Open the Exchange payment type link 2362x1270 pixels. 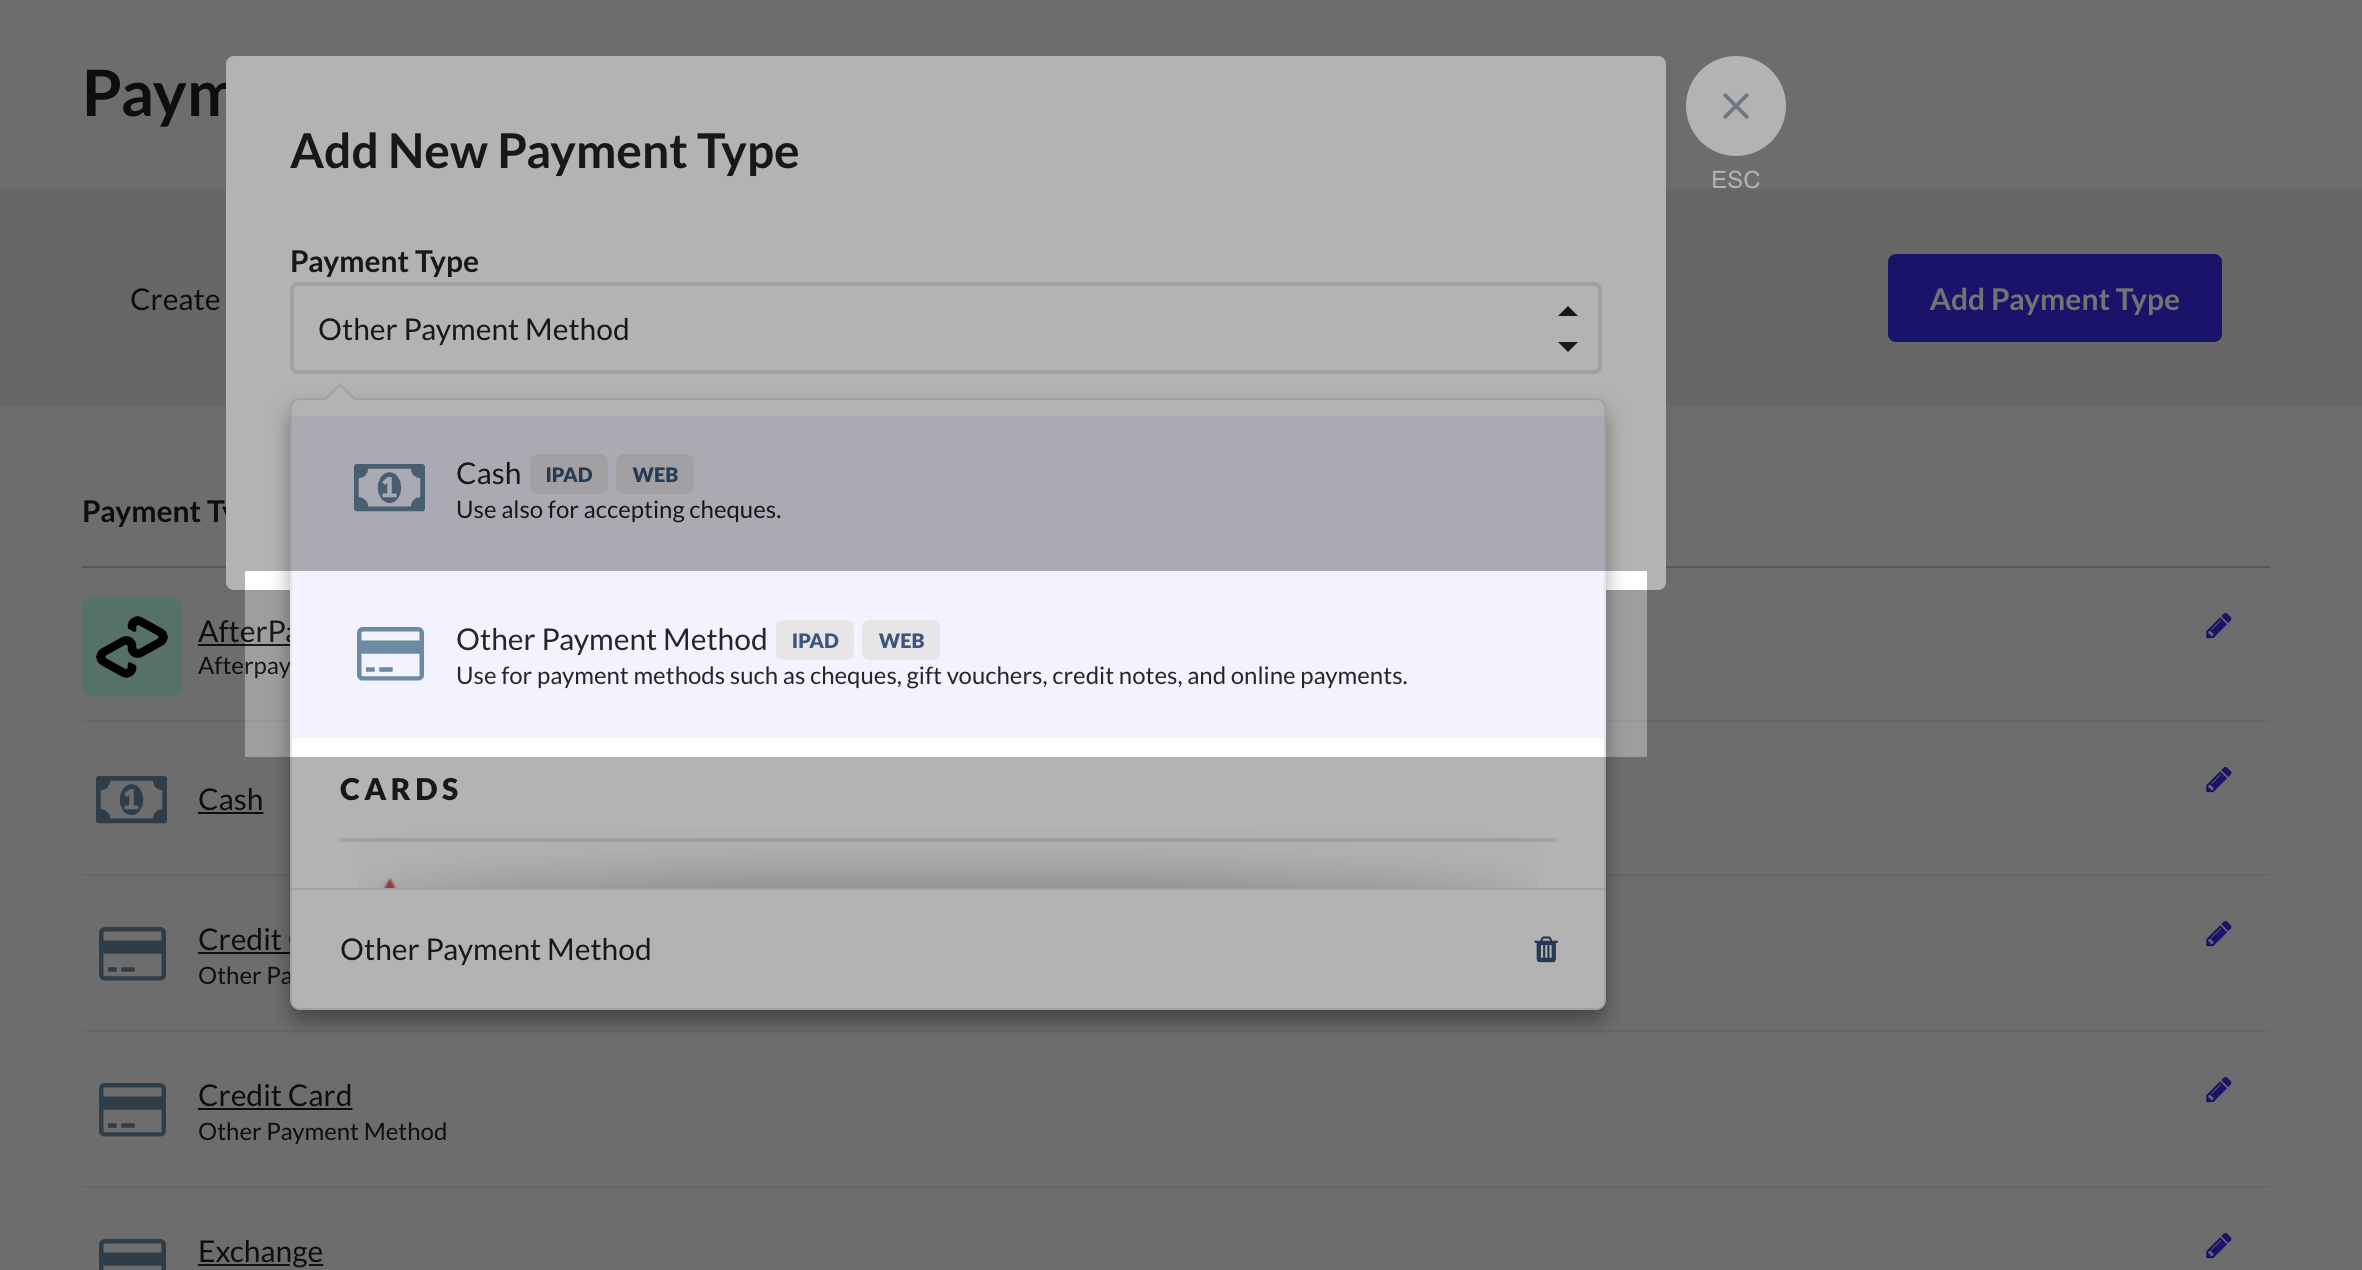(x=260, y=1251)
